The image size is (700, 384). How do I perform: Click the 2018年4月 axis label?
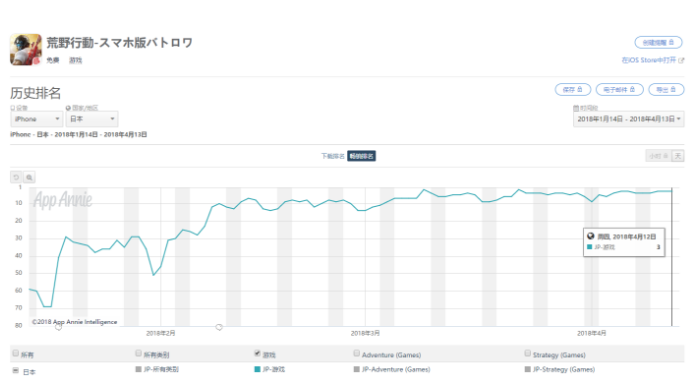tap(592, 333)
